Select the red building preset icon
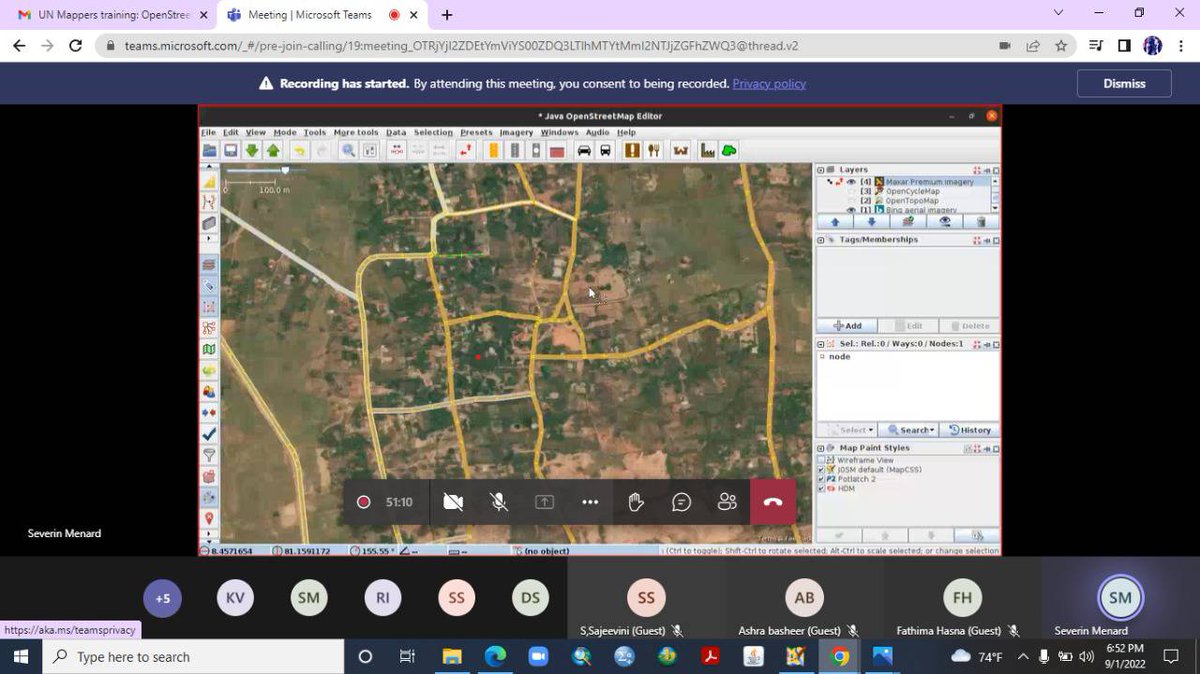The width and height of the screenshot is (1200, 674). (x=557, y=151)
